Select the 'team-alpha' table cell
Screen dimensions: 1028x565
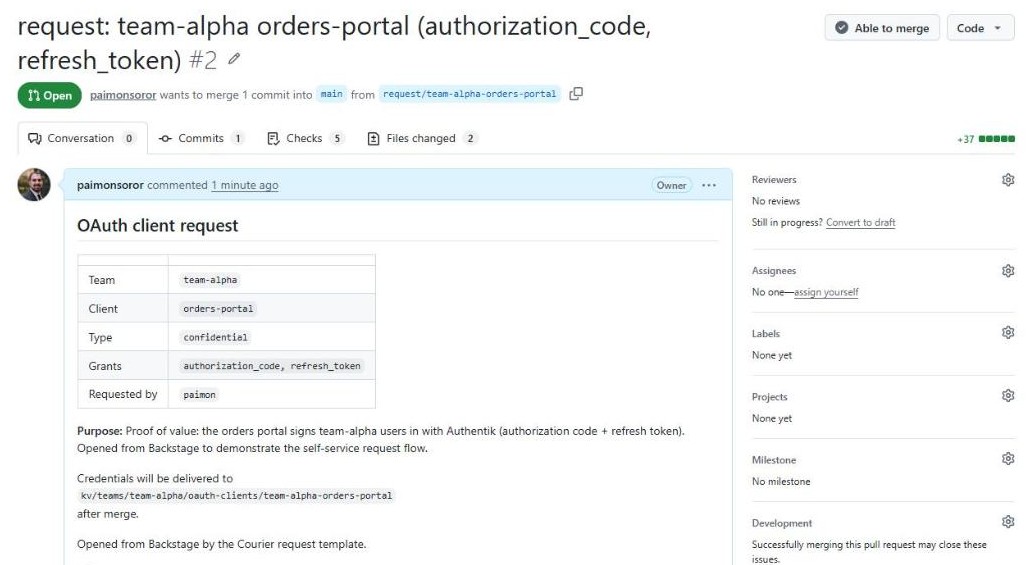tap(271, 280)
